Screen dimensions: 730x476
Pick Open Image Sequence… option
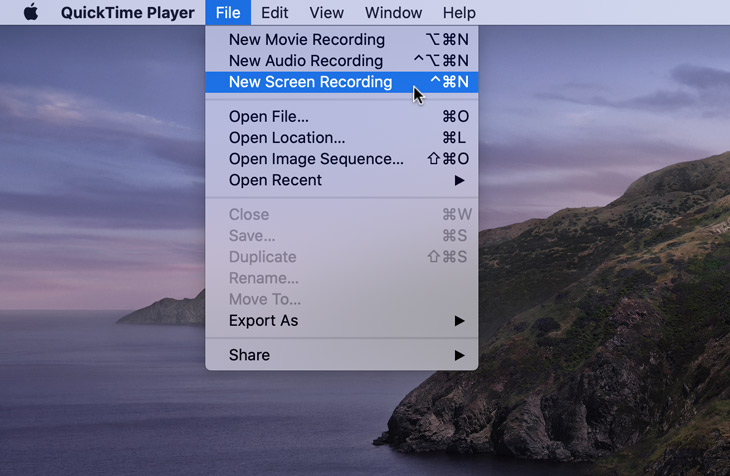click(x=316, y=159)
